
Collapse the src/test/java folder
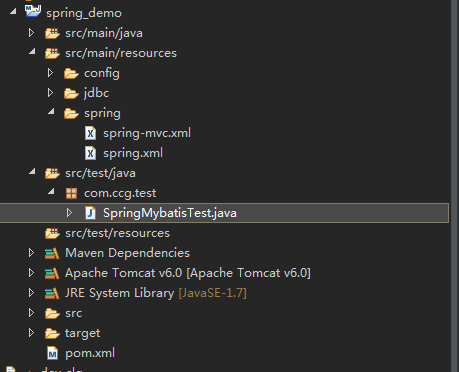(32, 172)
